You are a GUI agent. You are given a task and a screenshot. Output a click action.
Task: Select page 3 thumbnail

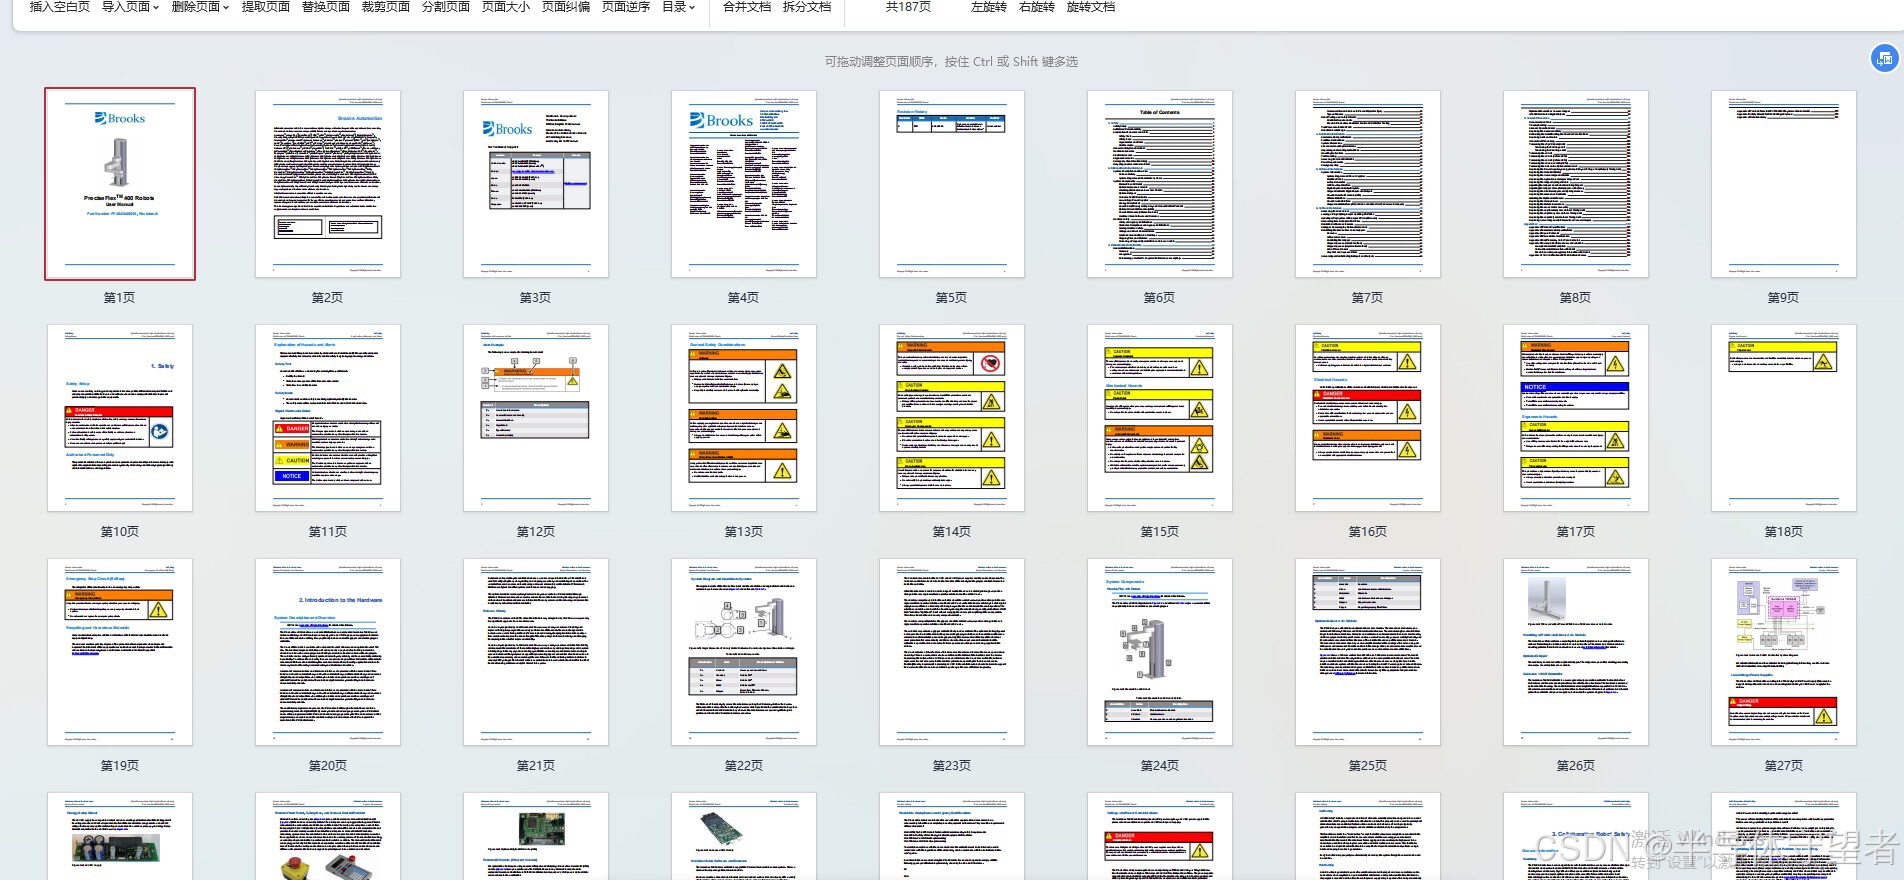point(536,184)
